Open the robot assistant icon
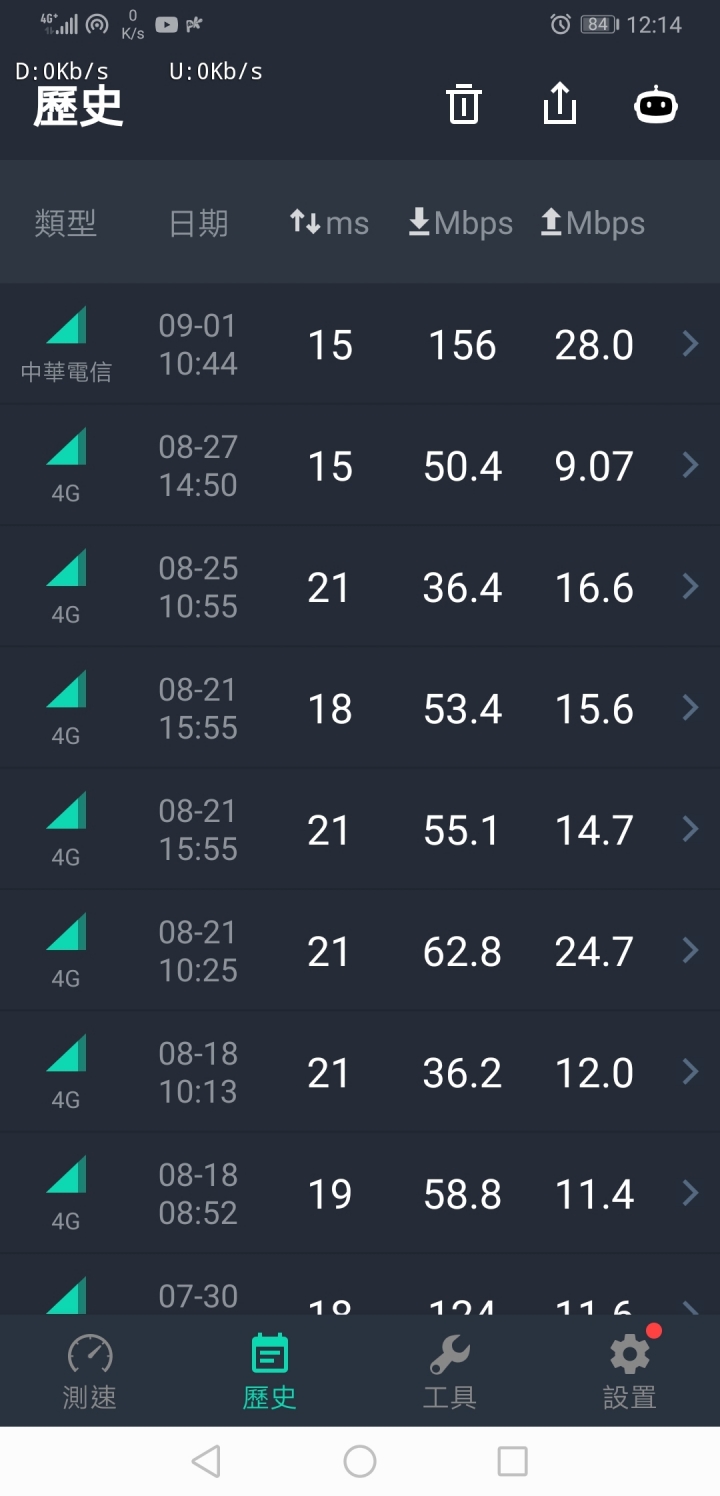 point(656,104)
